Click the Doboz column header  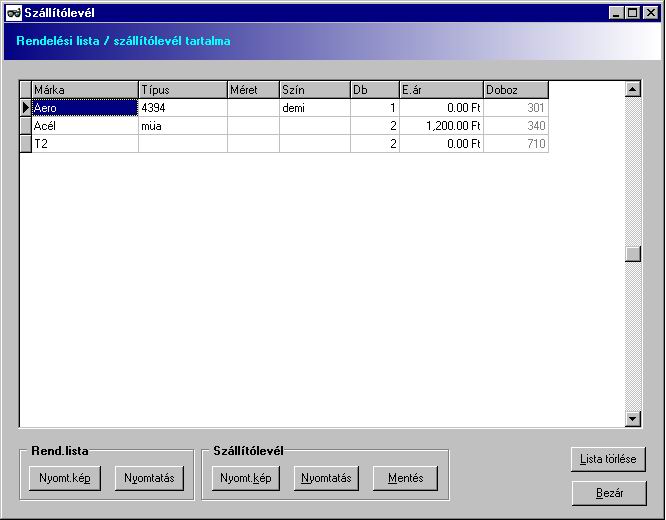[x=516, y=90]
